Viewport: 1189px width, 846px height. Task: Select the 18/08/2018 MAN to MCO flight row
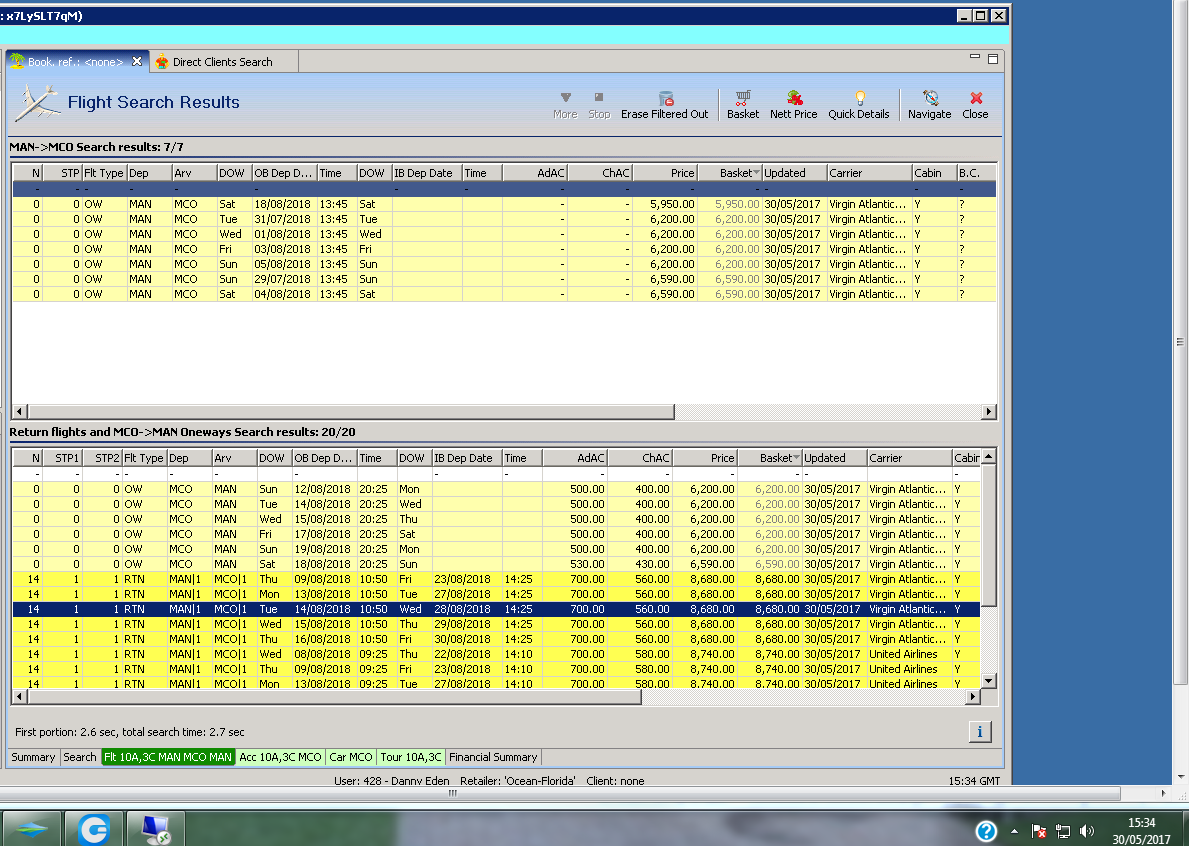click(x=285, y=204)
